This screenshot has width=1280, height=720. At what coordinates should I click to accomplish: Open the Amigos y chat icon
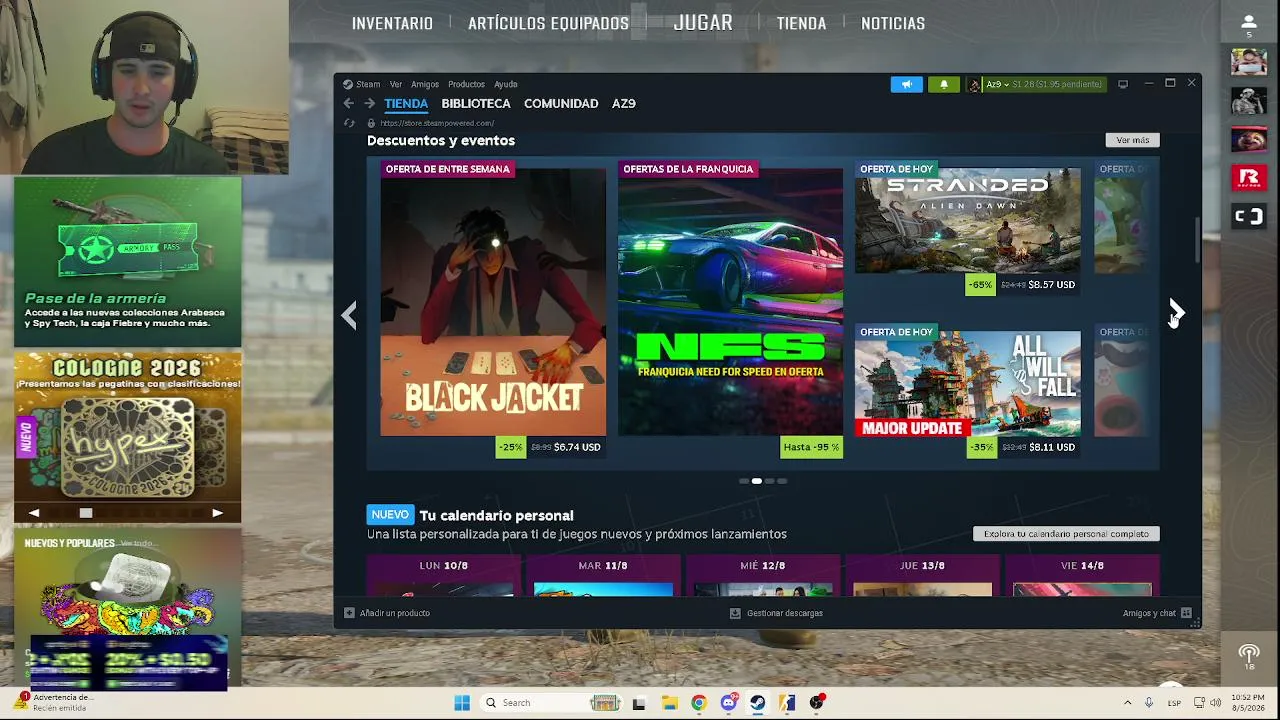tap(1186, 613)
